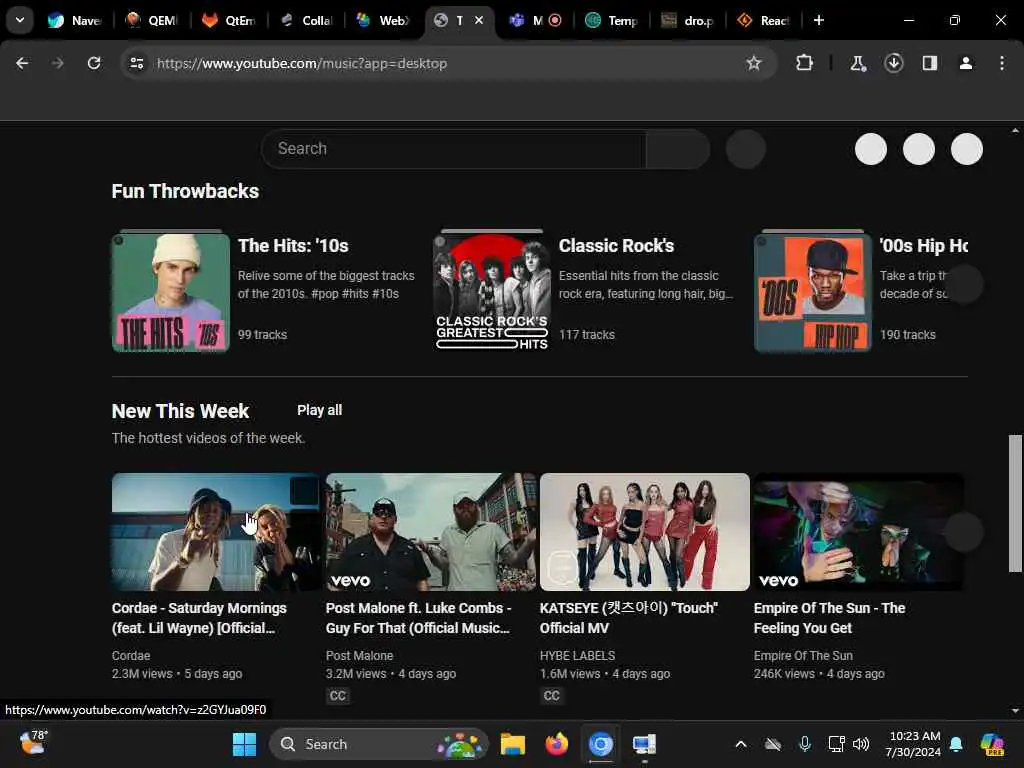This screenshot has height=768, width=1024.
Task: Show next New This Week videos arrow
Action: click(x=964, y=532)
